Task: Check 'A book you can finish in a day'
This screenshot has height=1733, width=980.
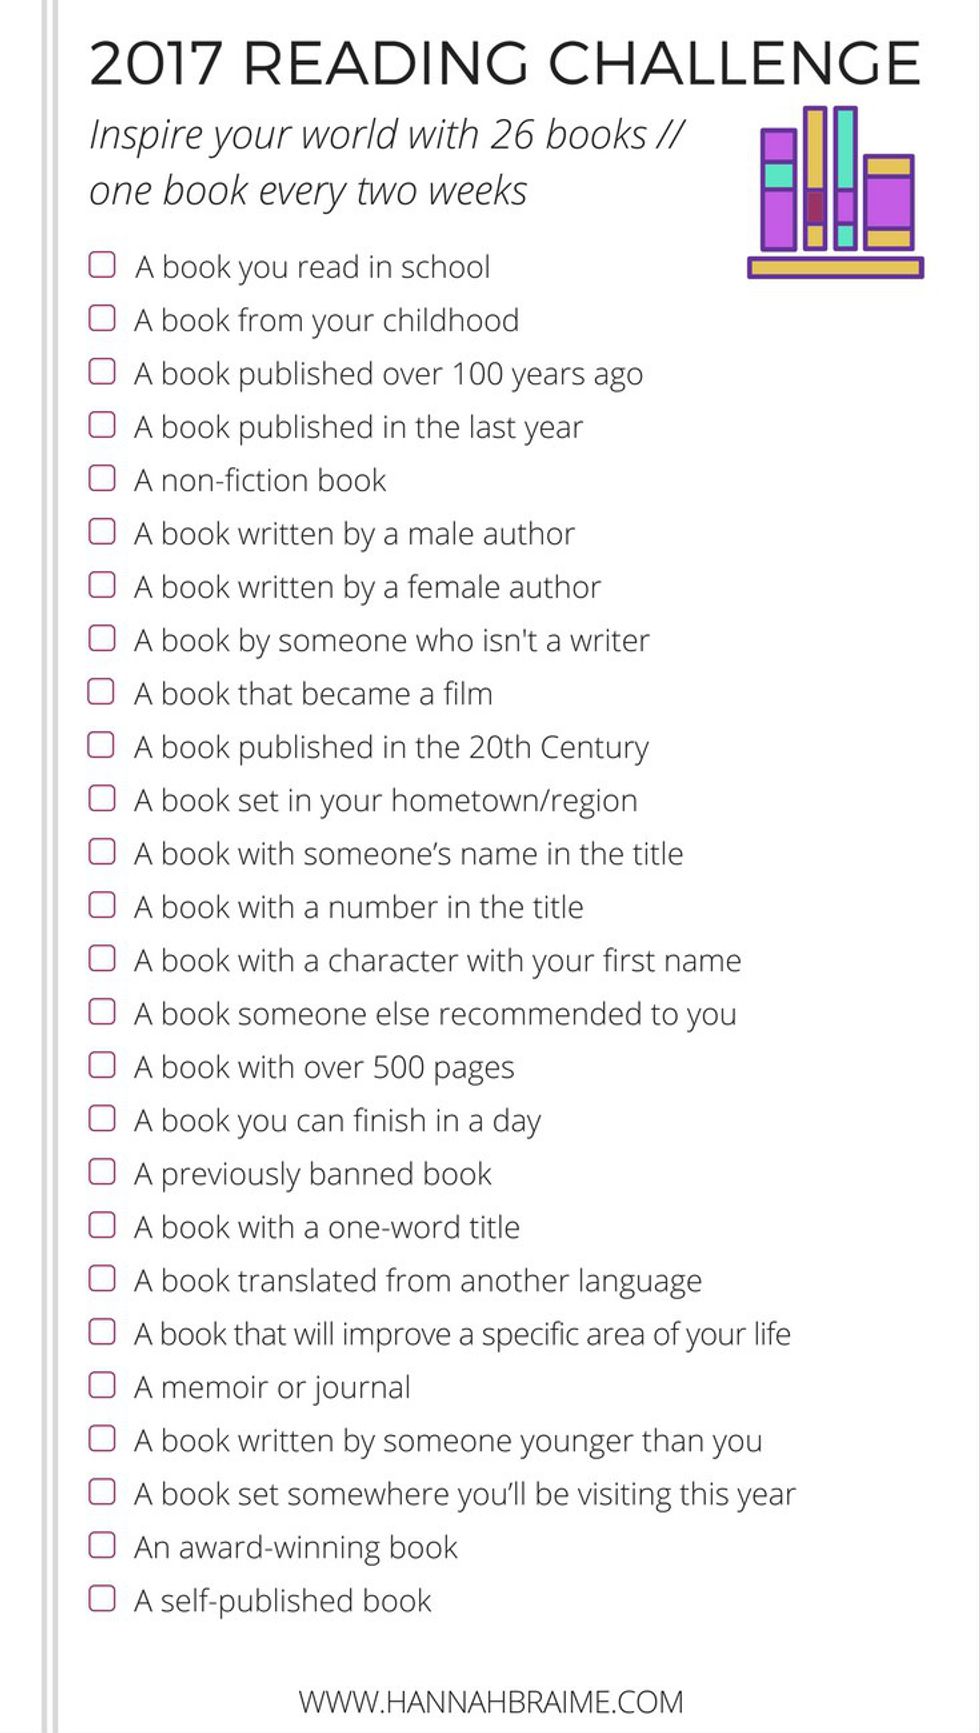Action: 102,1118
